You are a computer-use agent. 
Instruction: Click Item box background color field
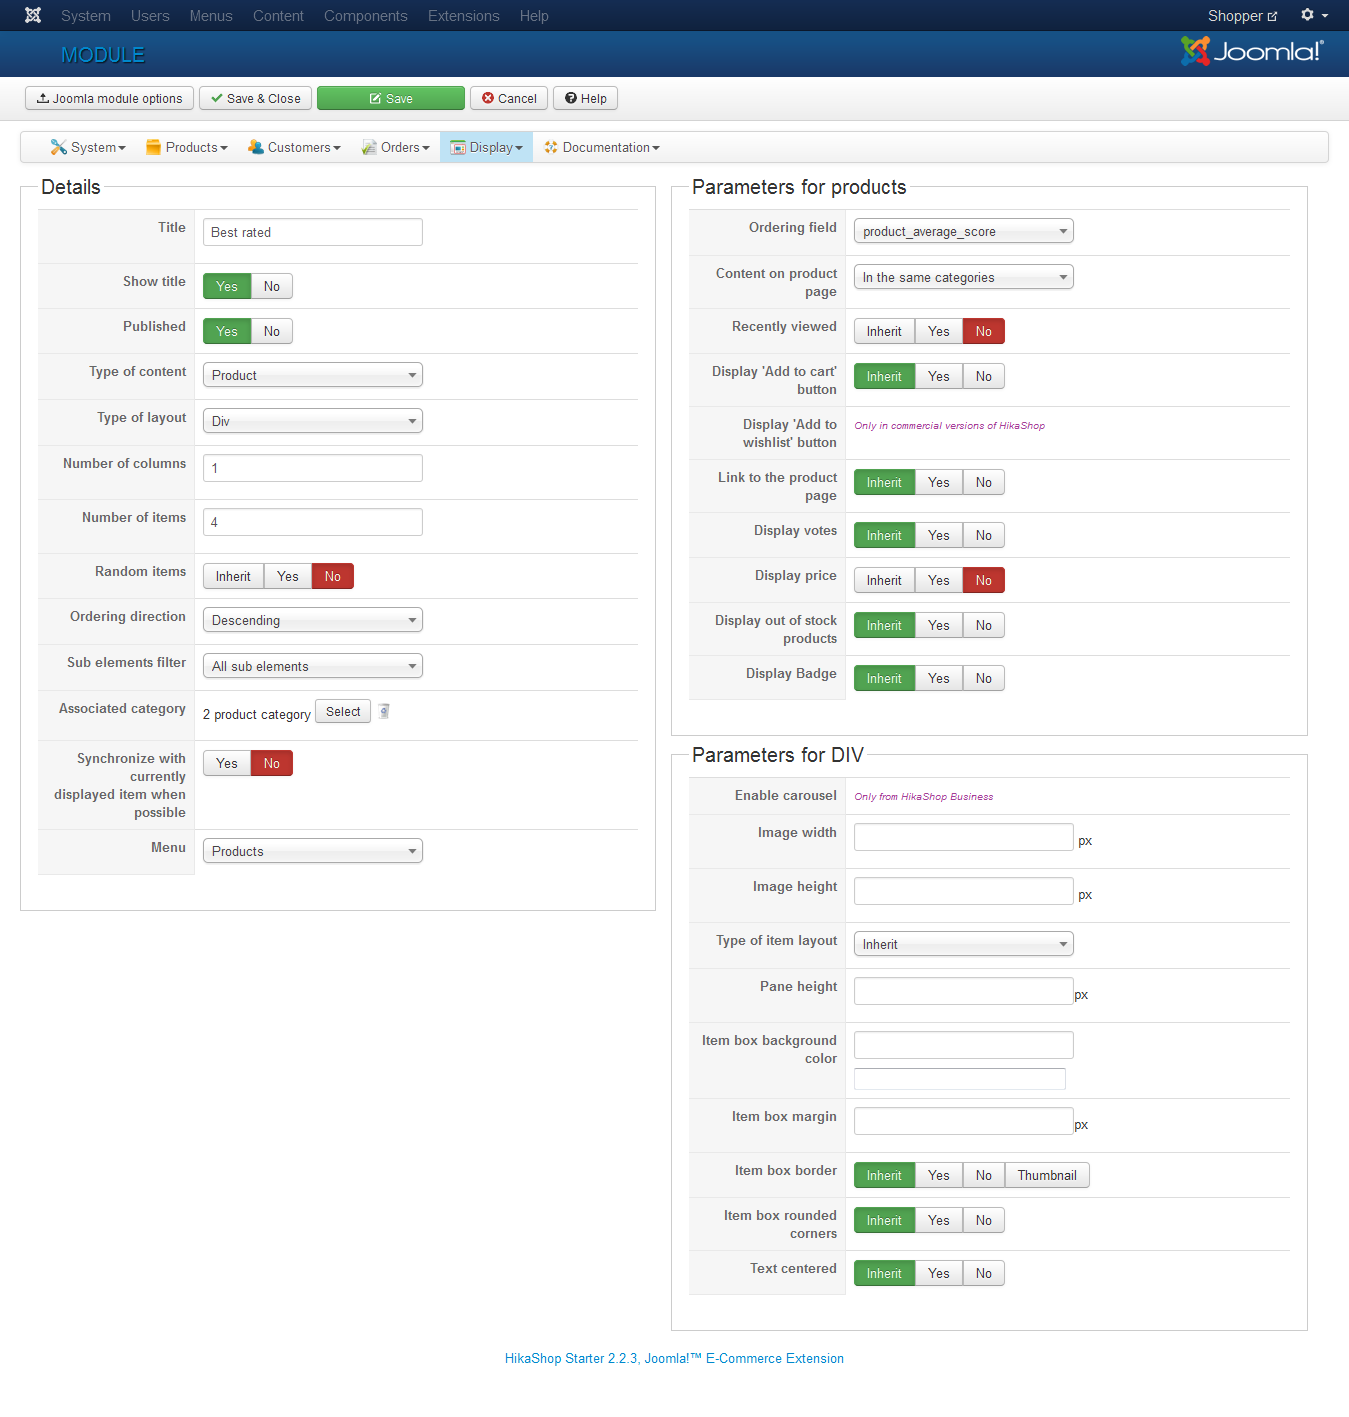(964, 1045)
